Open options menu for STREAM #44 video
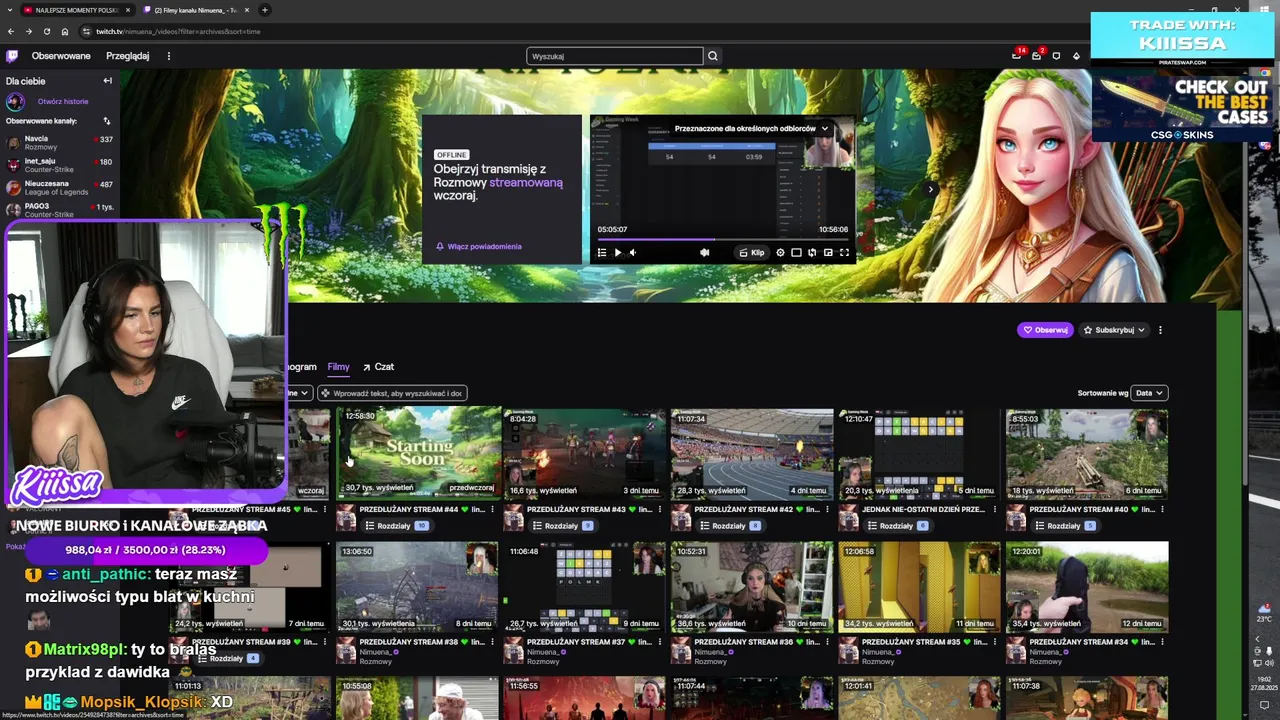1280x720 pixels. click(492, 510)
